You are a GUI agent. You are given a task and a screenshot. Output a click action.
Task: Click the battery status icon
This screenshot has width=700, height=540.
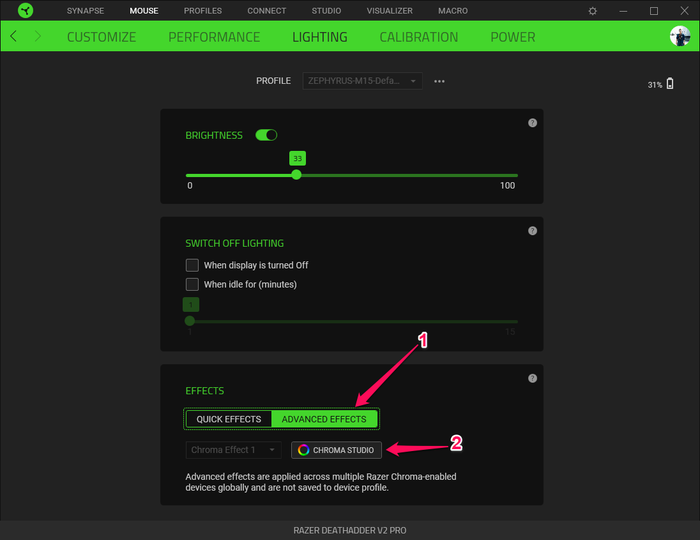670,83
